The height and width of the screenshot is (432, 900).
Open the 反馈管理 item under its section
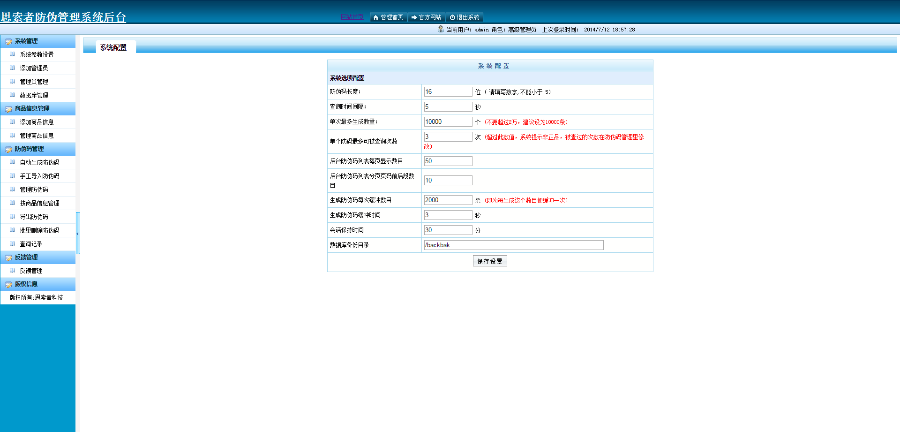31,270
